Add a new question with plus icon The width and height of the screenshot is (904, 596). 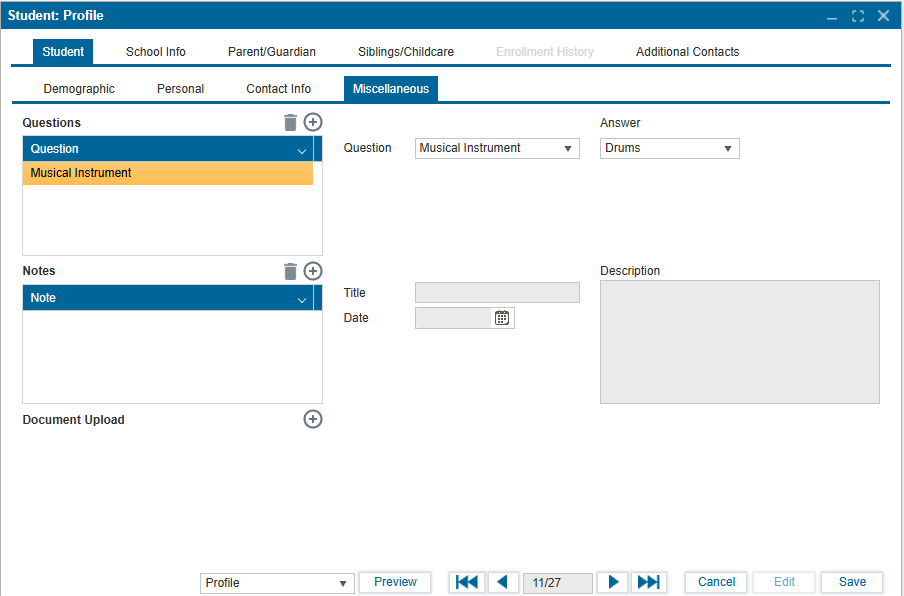coord(313,122)
